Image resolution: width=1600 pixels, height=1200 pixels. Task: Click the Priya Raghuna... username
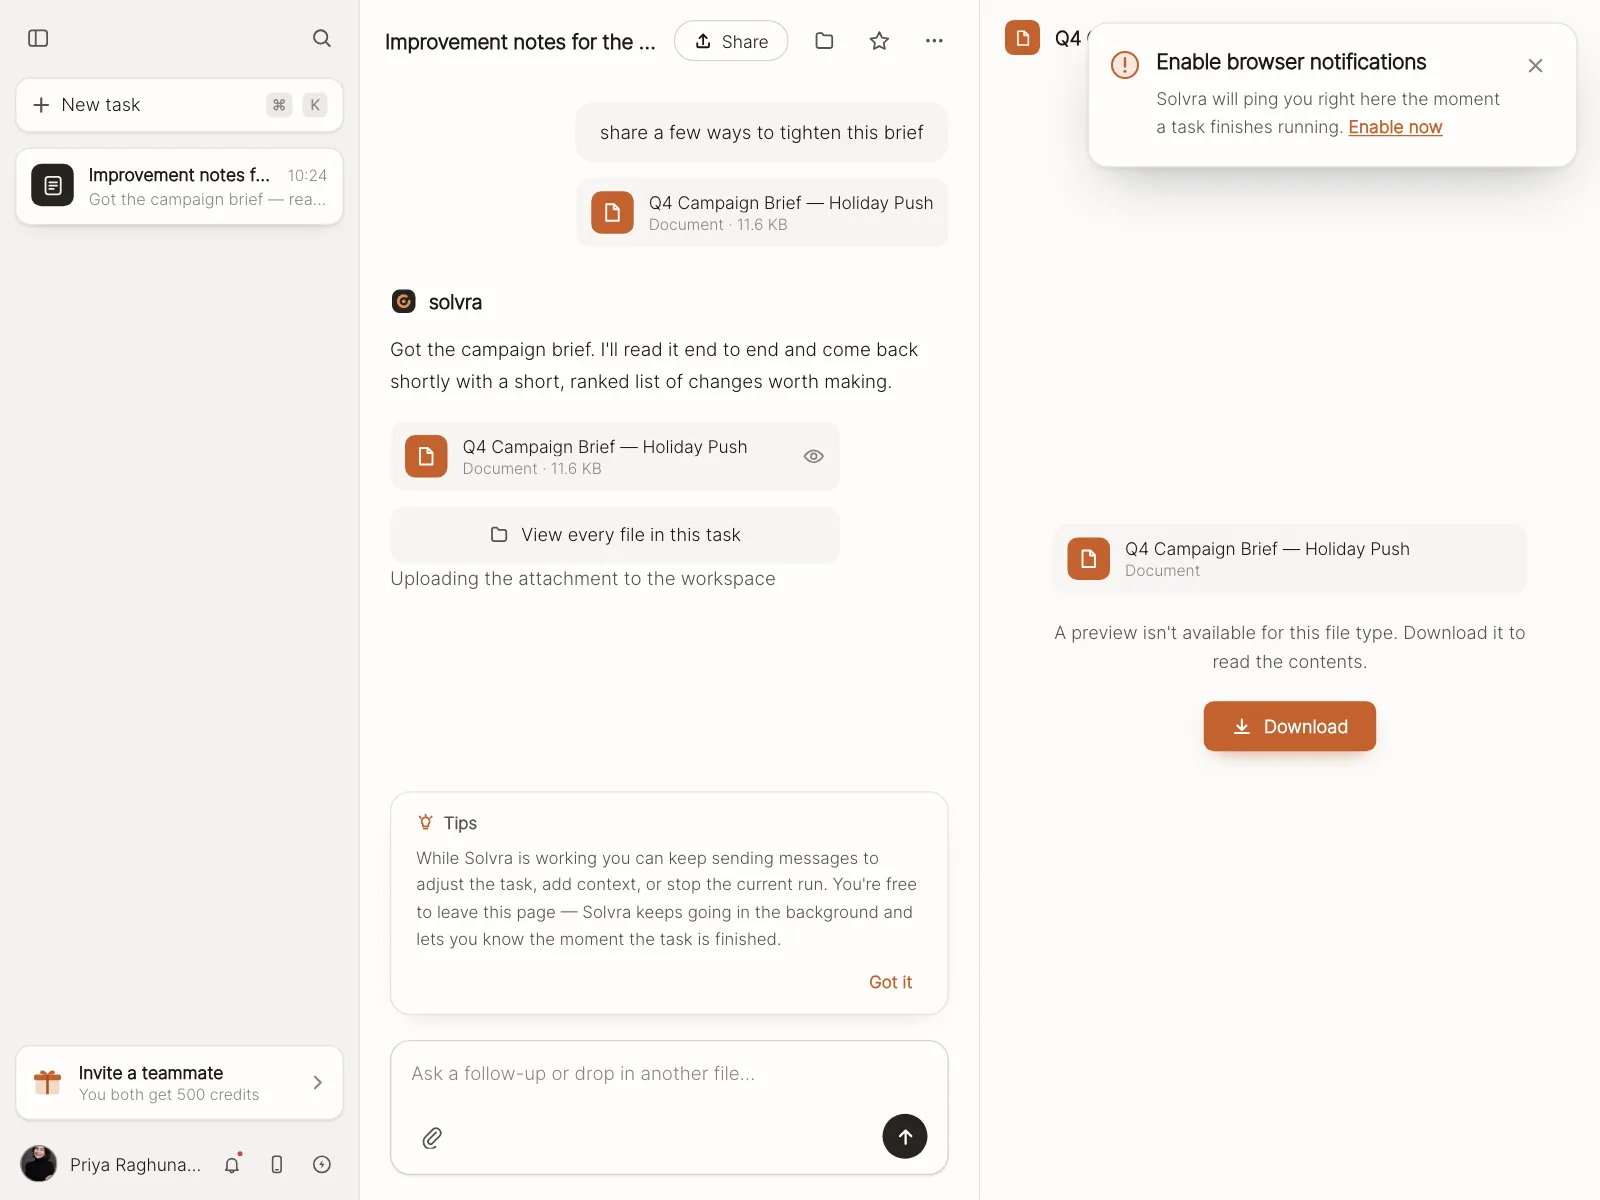click(x=136, y=1165)
